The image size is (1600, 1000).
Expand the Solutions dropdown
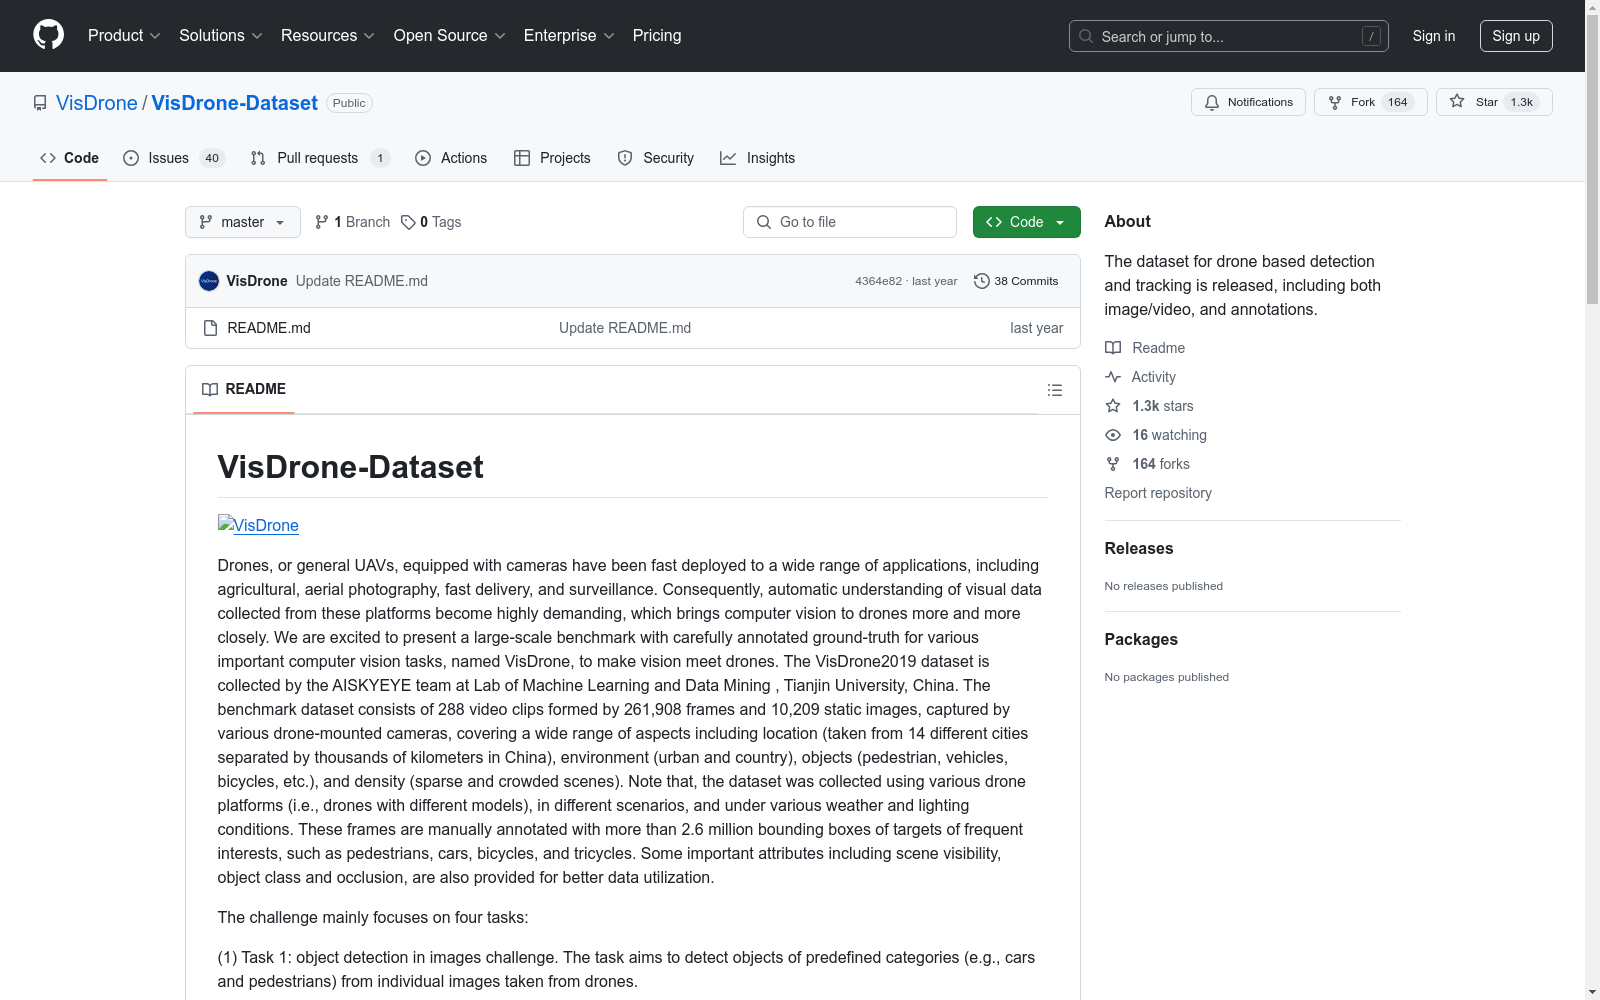(220, 35)
